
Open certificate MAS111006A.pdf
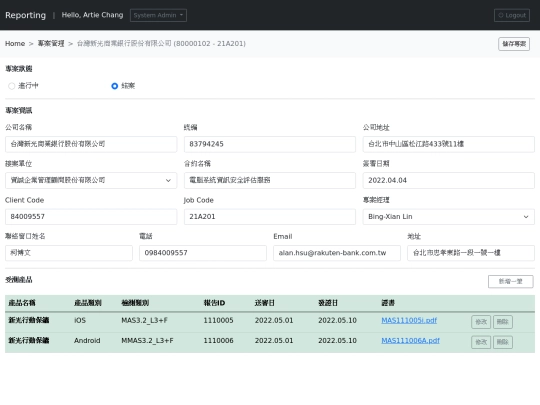pos(411,341)
